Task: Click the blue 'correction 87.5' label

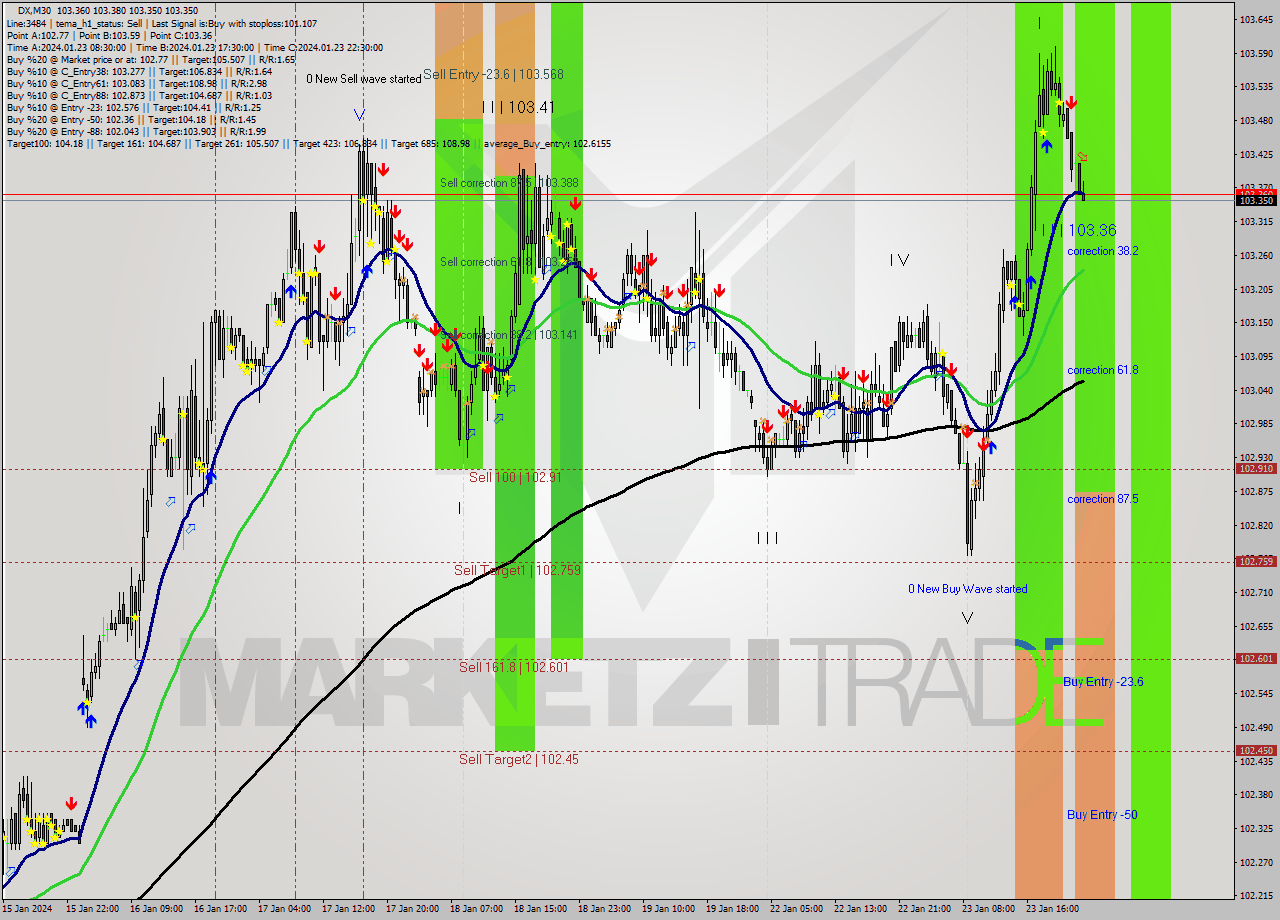Action: click(x=1102, y=499)
